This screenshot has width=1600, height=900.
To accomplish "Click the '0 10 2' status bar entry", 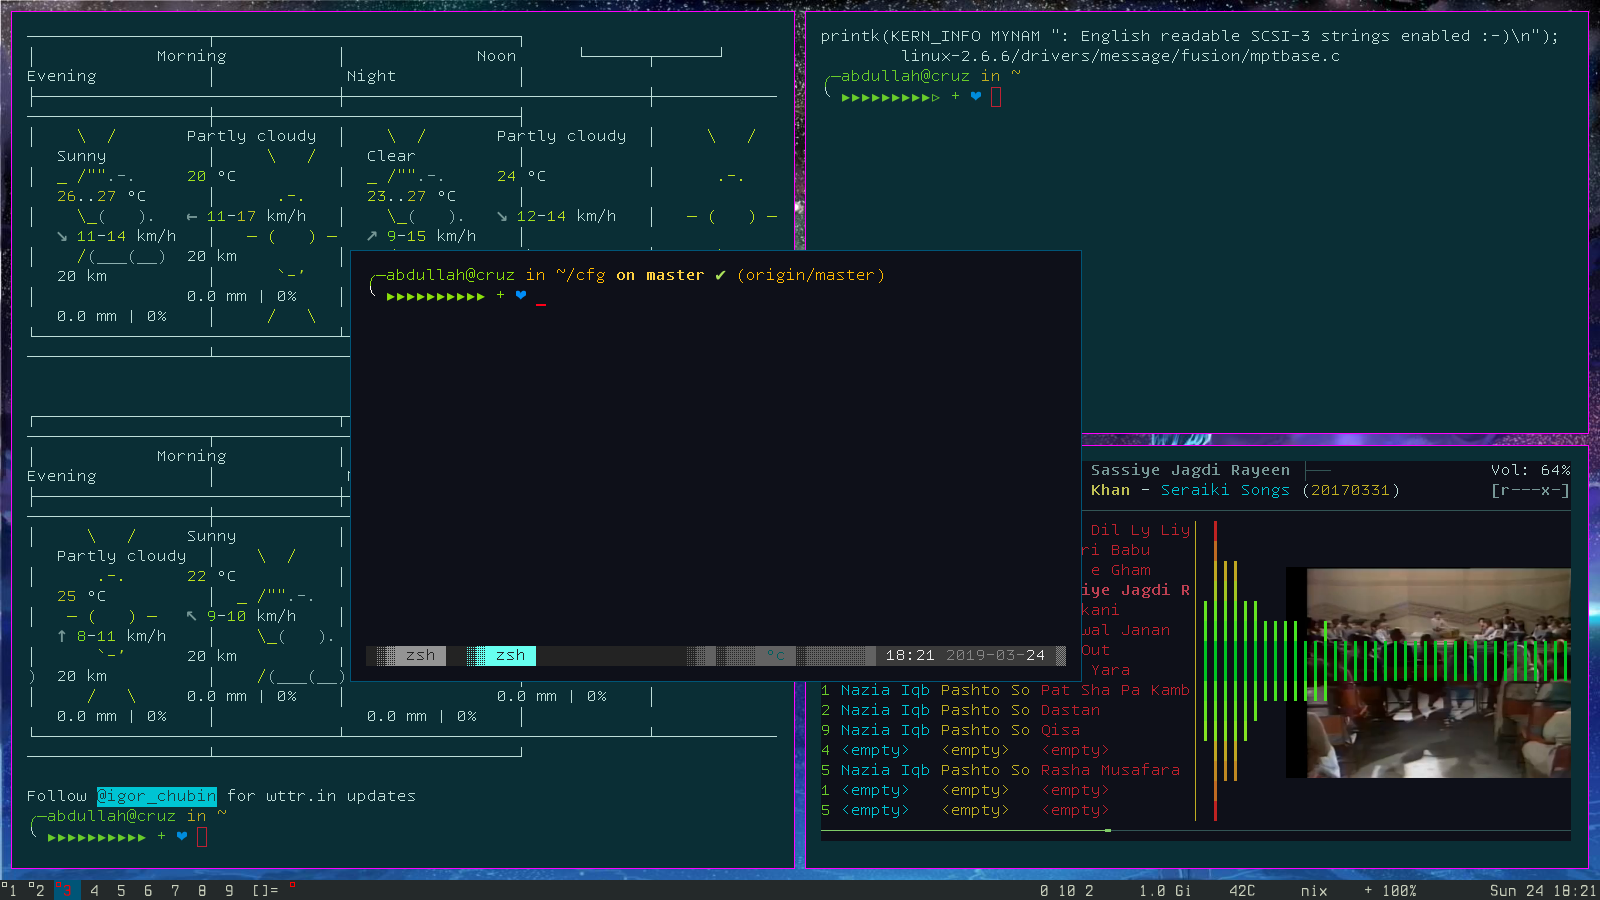I will (1066, 890).
